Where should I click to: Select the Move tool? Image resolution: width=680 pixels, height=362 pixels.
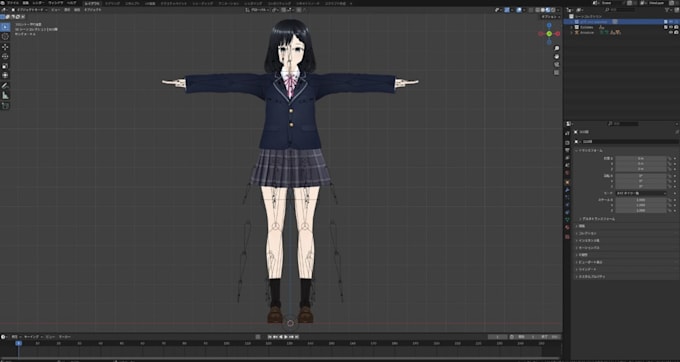tap(5, 47)
